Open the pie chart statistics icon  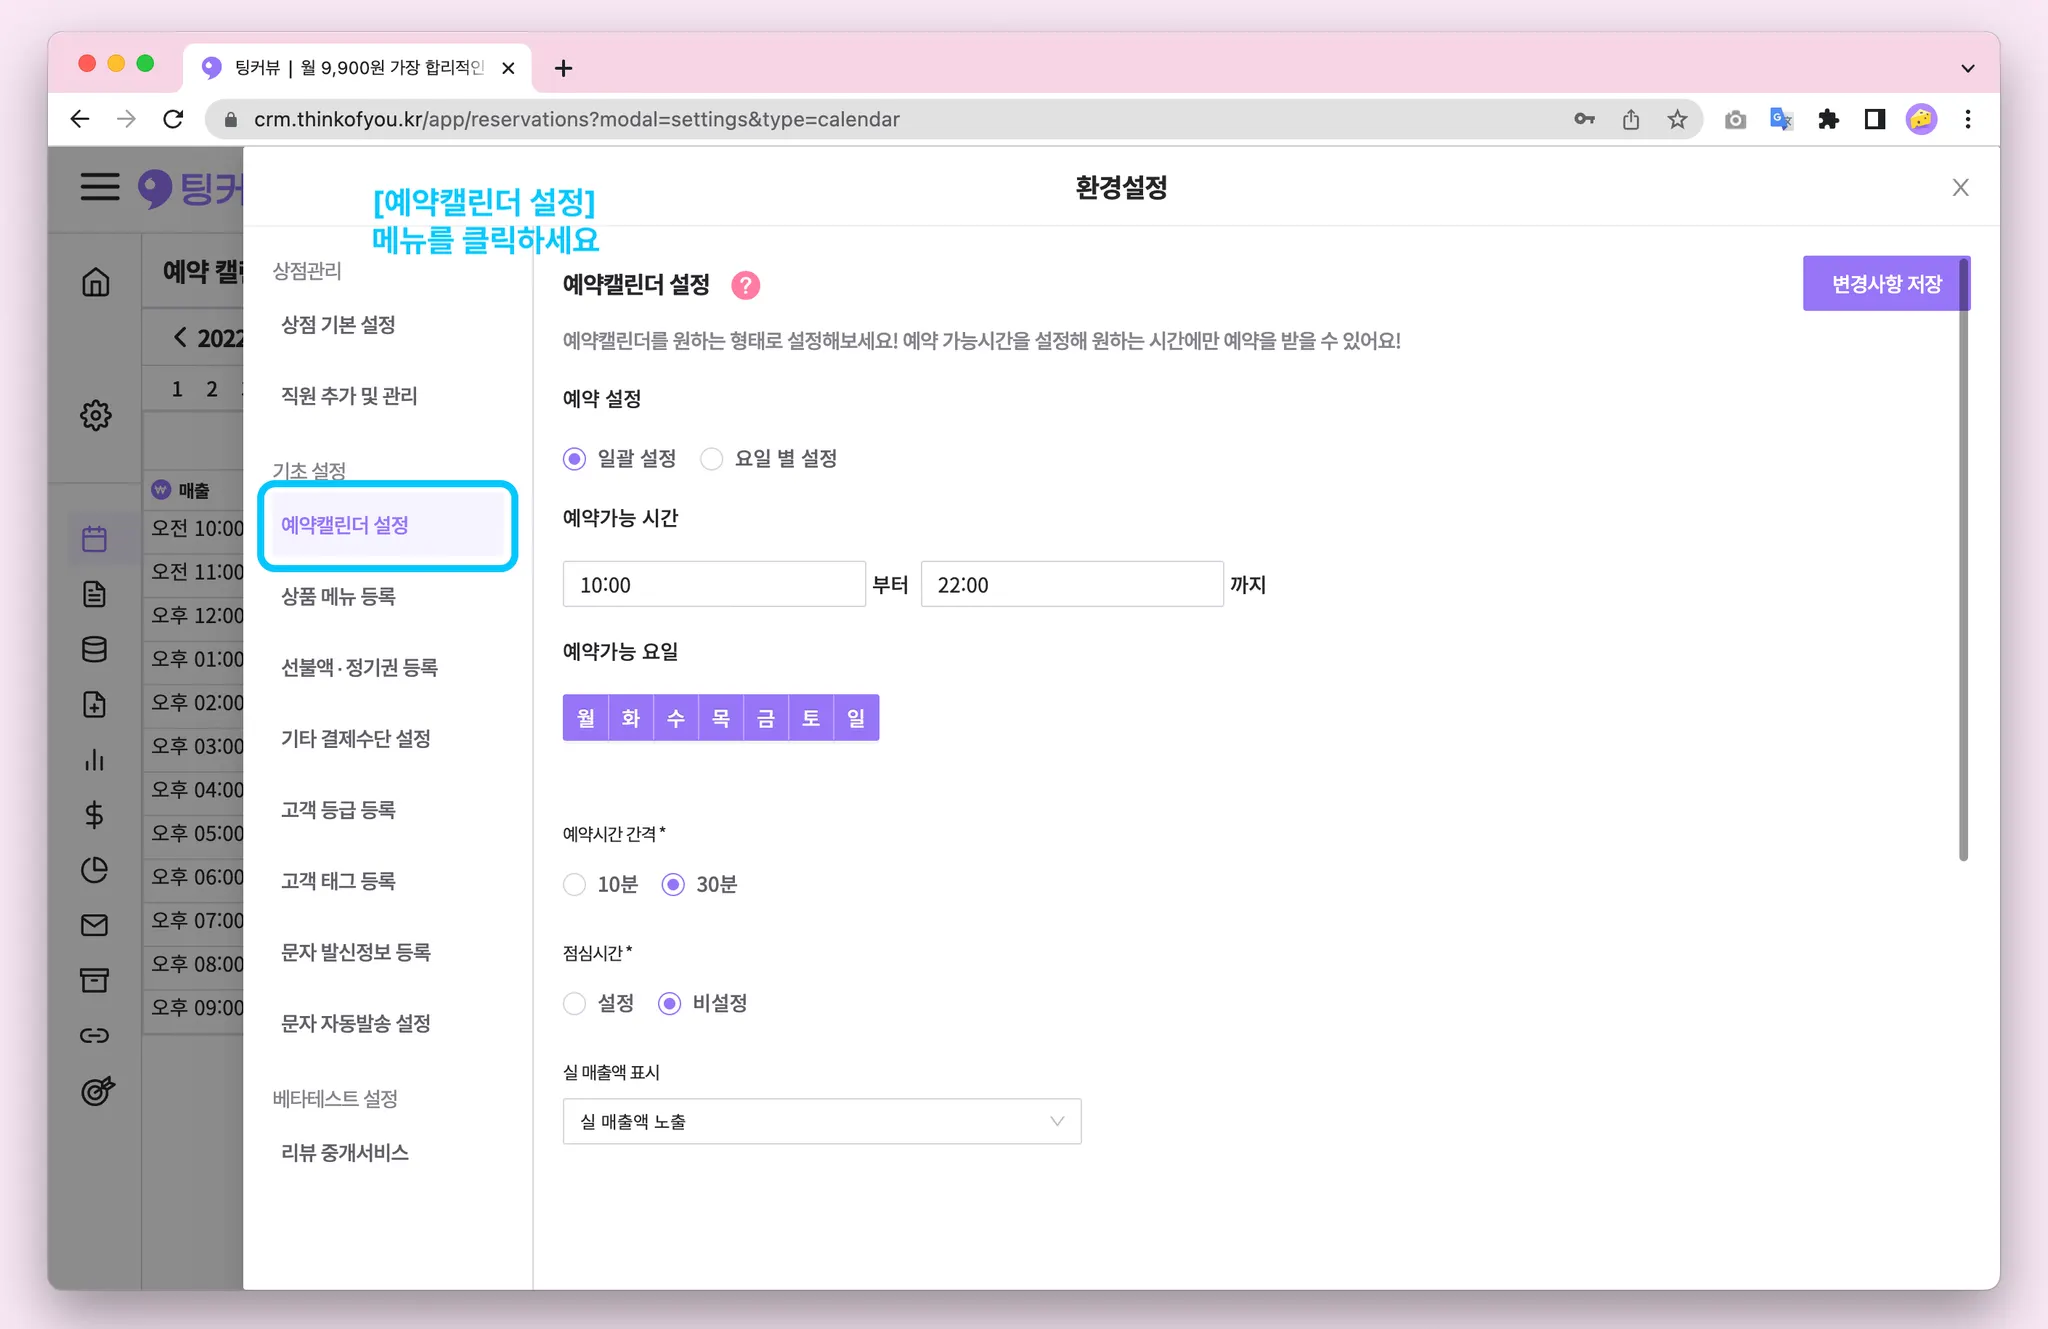[95, 870]
